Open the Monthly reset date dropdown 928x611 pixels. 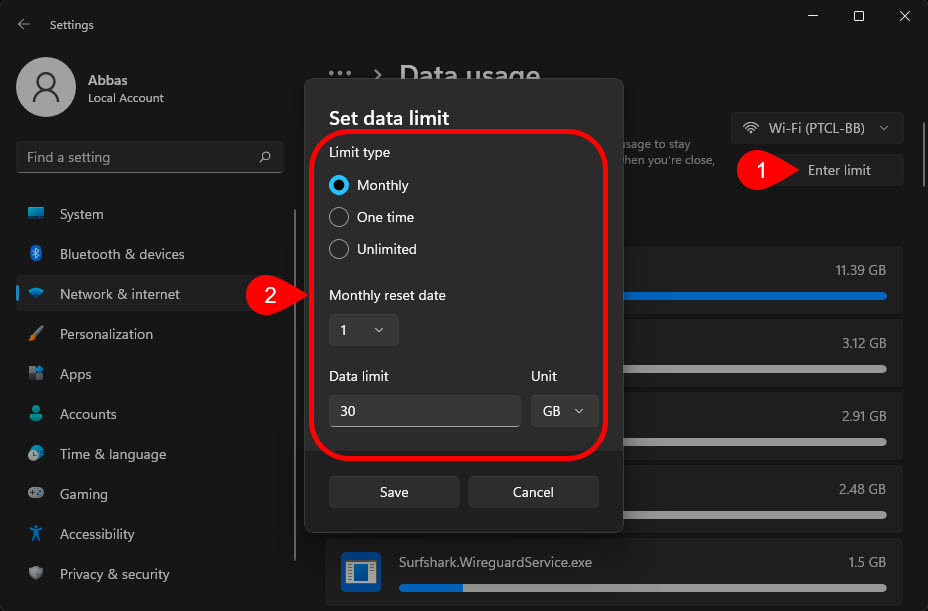pyautogui.click(x=363, y=330)
